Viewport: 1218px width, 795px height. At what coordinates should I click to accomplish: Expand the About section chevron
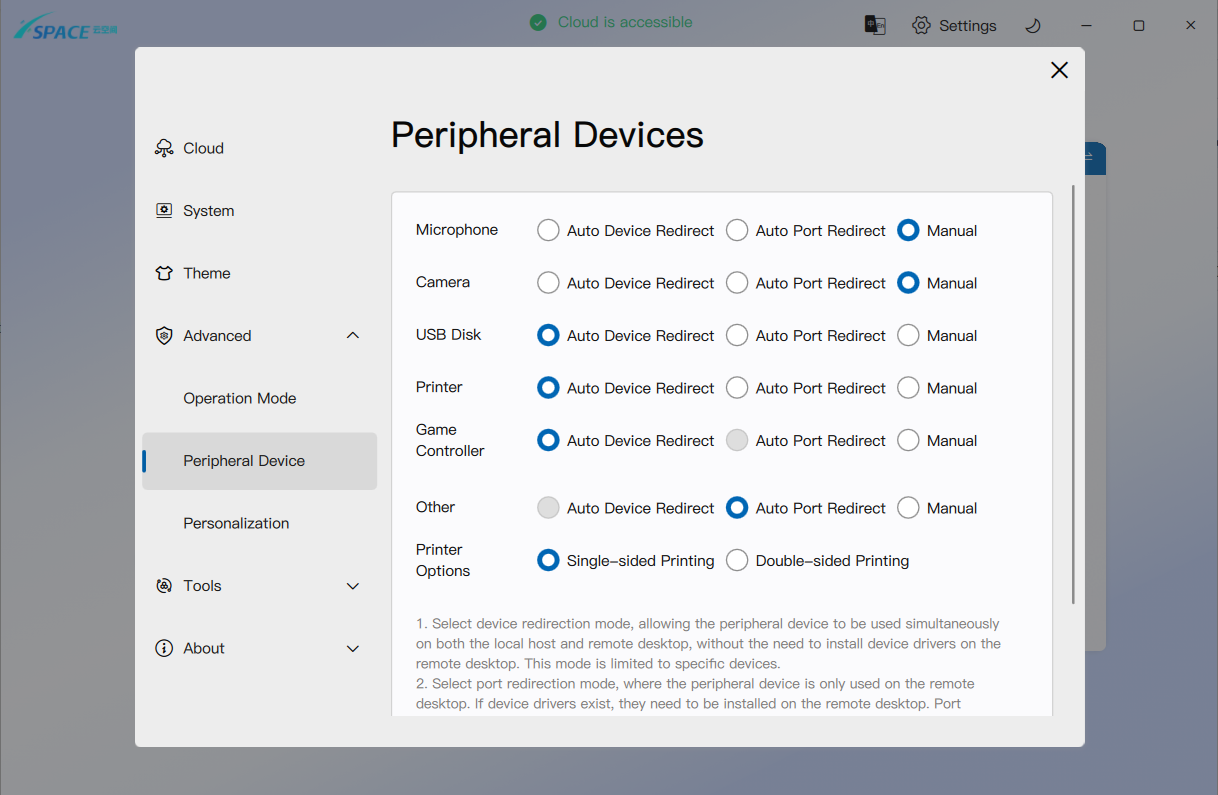click(353, 648)
